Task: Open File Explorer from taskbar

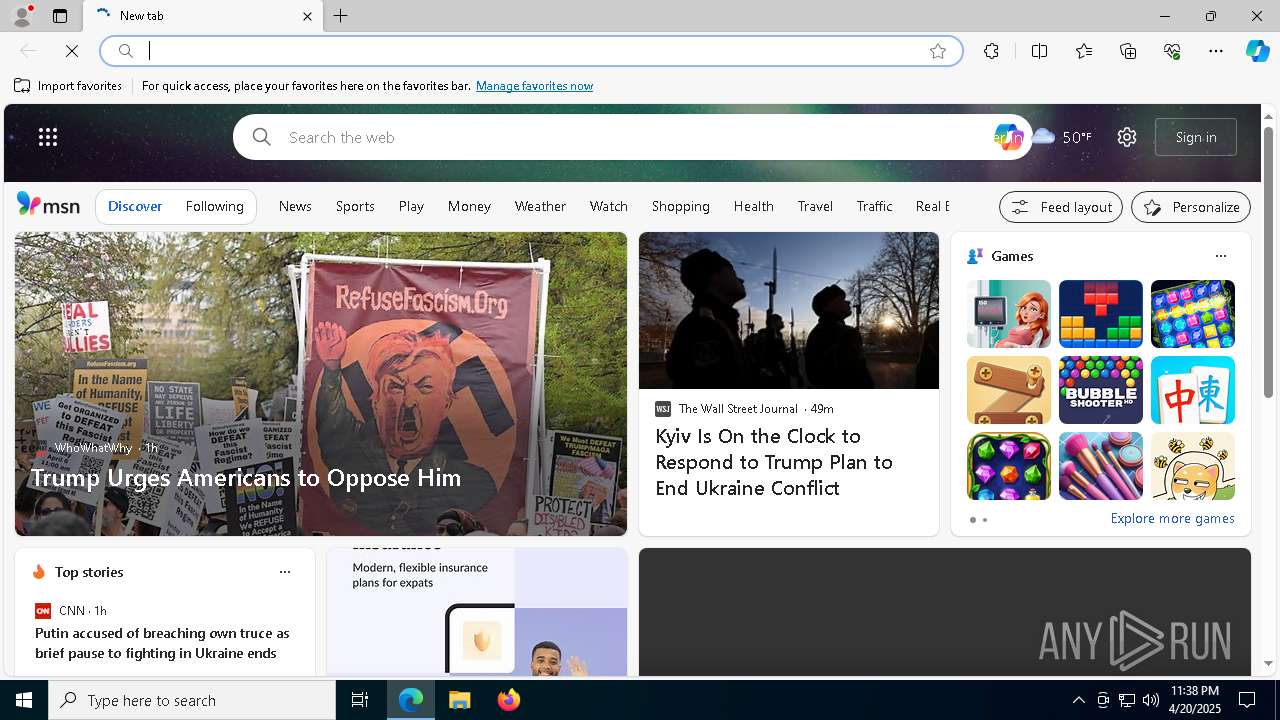Action: pyautogui.click(x=460, y=700)
